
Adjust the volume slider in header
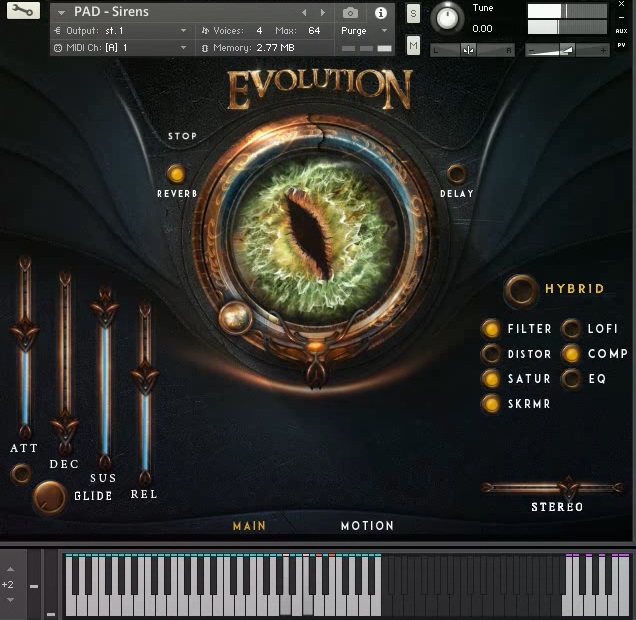coord(567,50)
